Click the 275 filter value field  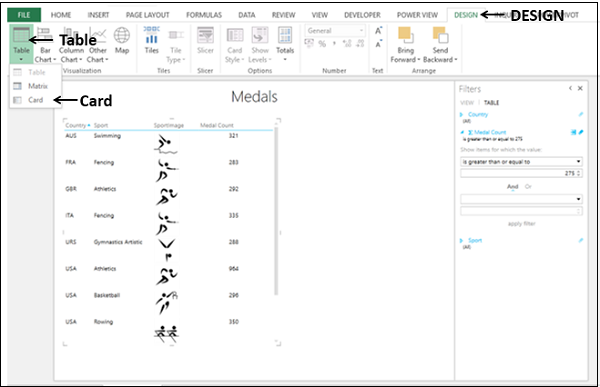point(521,173)
